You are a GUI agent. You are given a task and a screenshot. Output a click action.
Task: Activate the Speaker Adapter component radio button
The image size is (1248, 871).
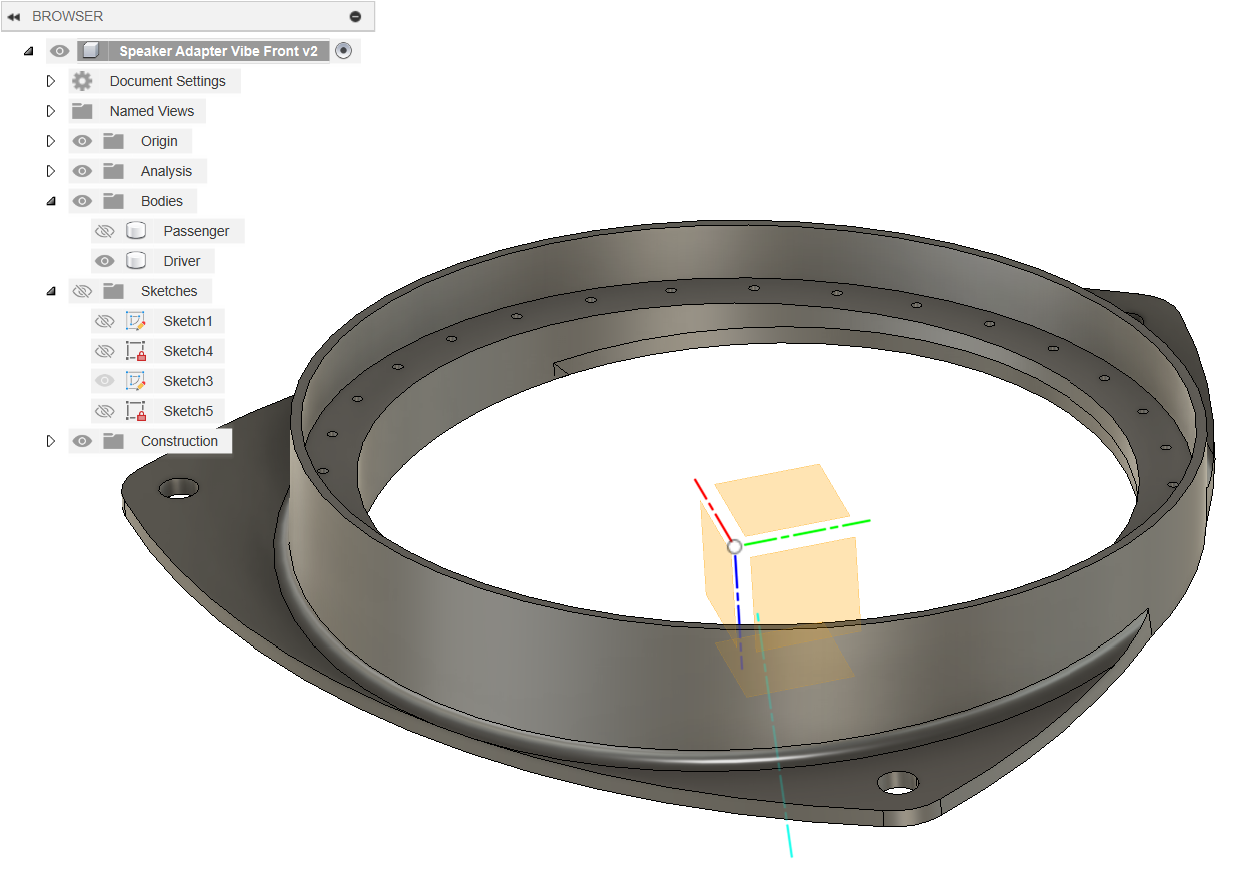click(344, 51)
